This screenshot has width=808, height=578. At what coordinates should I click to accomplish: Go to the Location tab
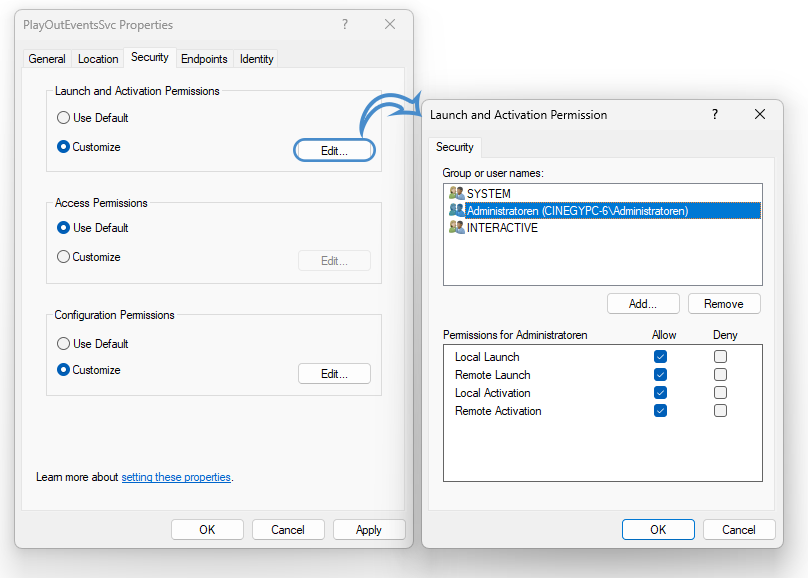tap(98, 59)
